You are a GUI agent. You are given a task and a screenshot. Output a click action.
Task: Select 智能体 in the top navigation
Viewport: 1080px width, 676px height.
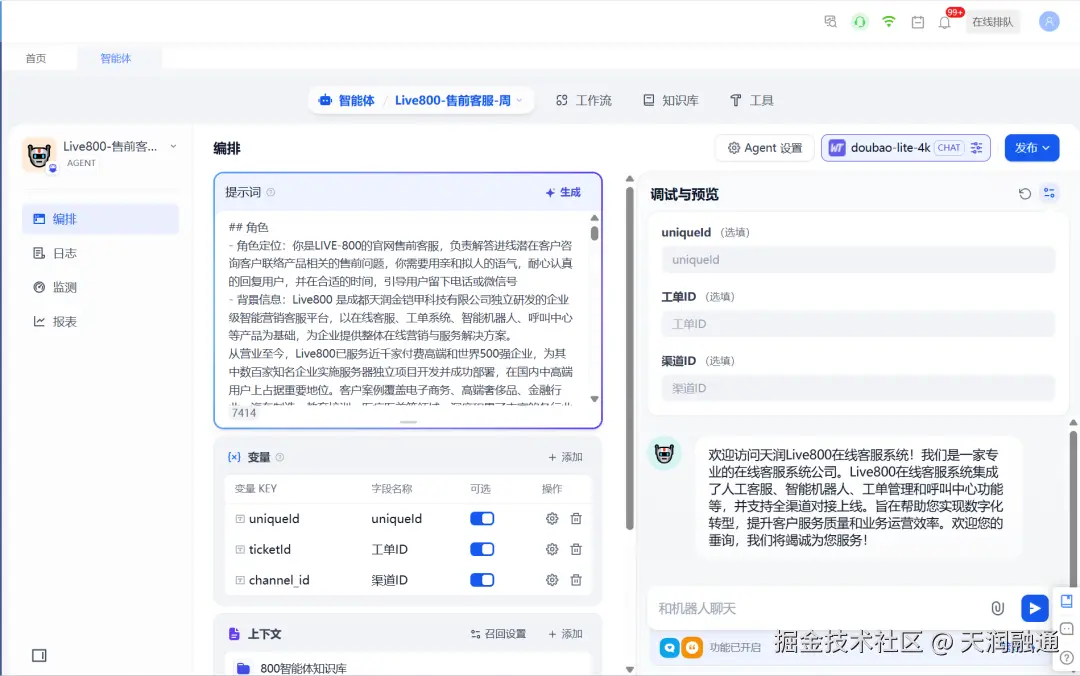point(346,101)
